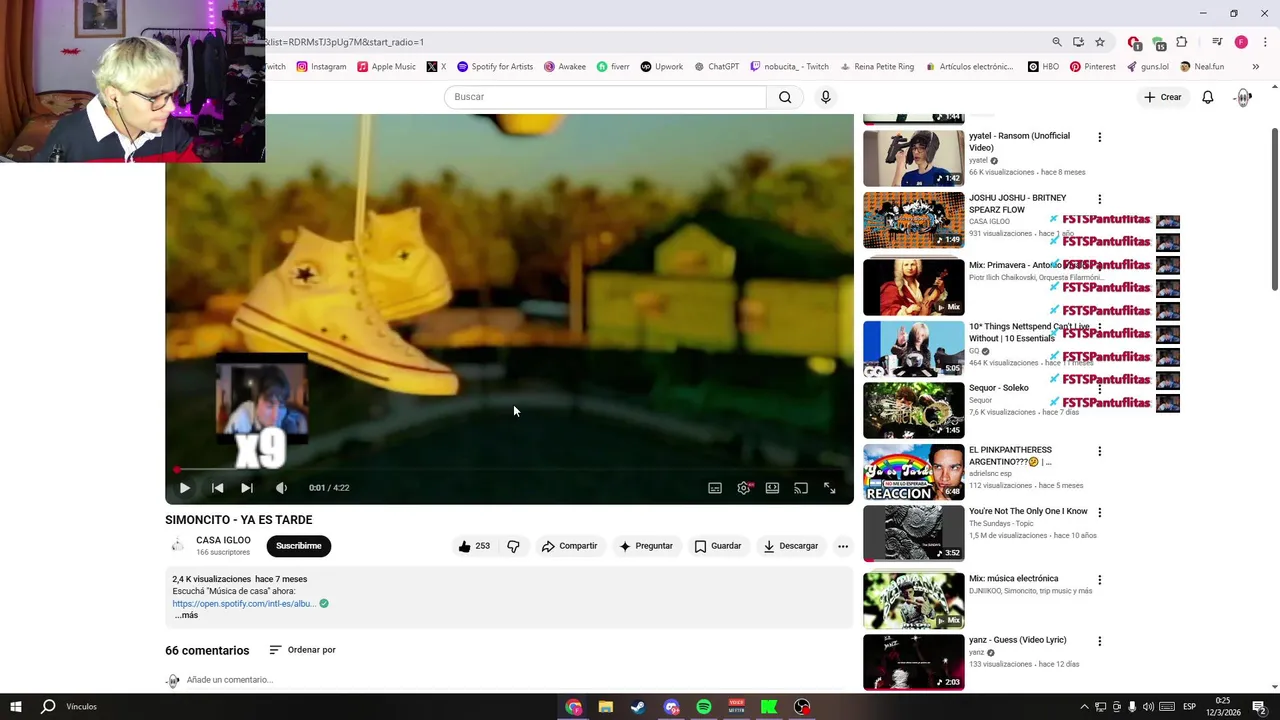1280x720 pixels.
Task: Open the Windows Start menu
Action: [15, 707]
